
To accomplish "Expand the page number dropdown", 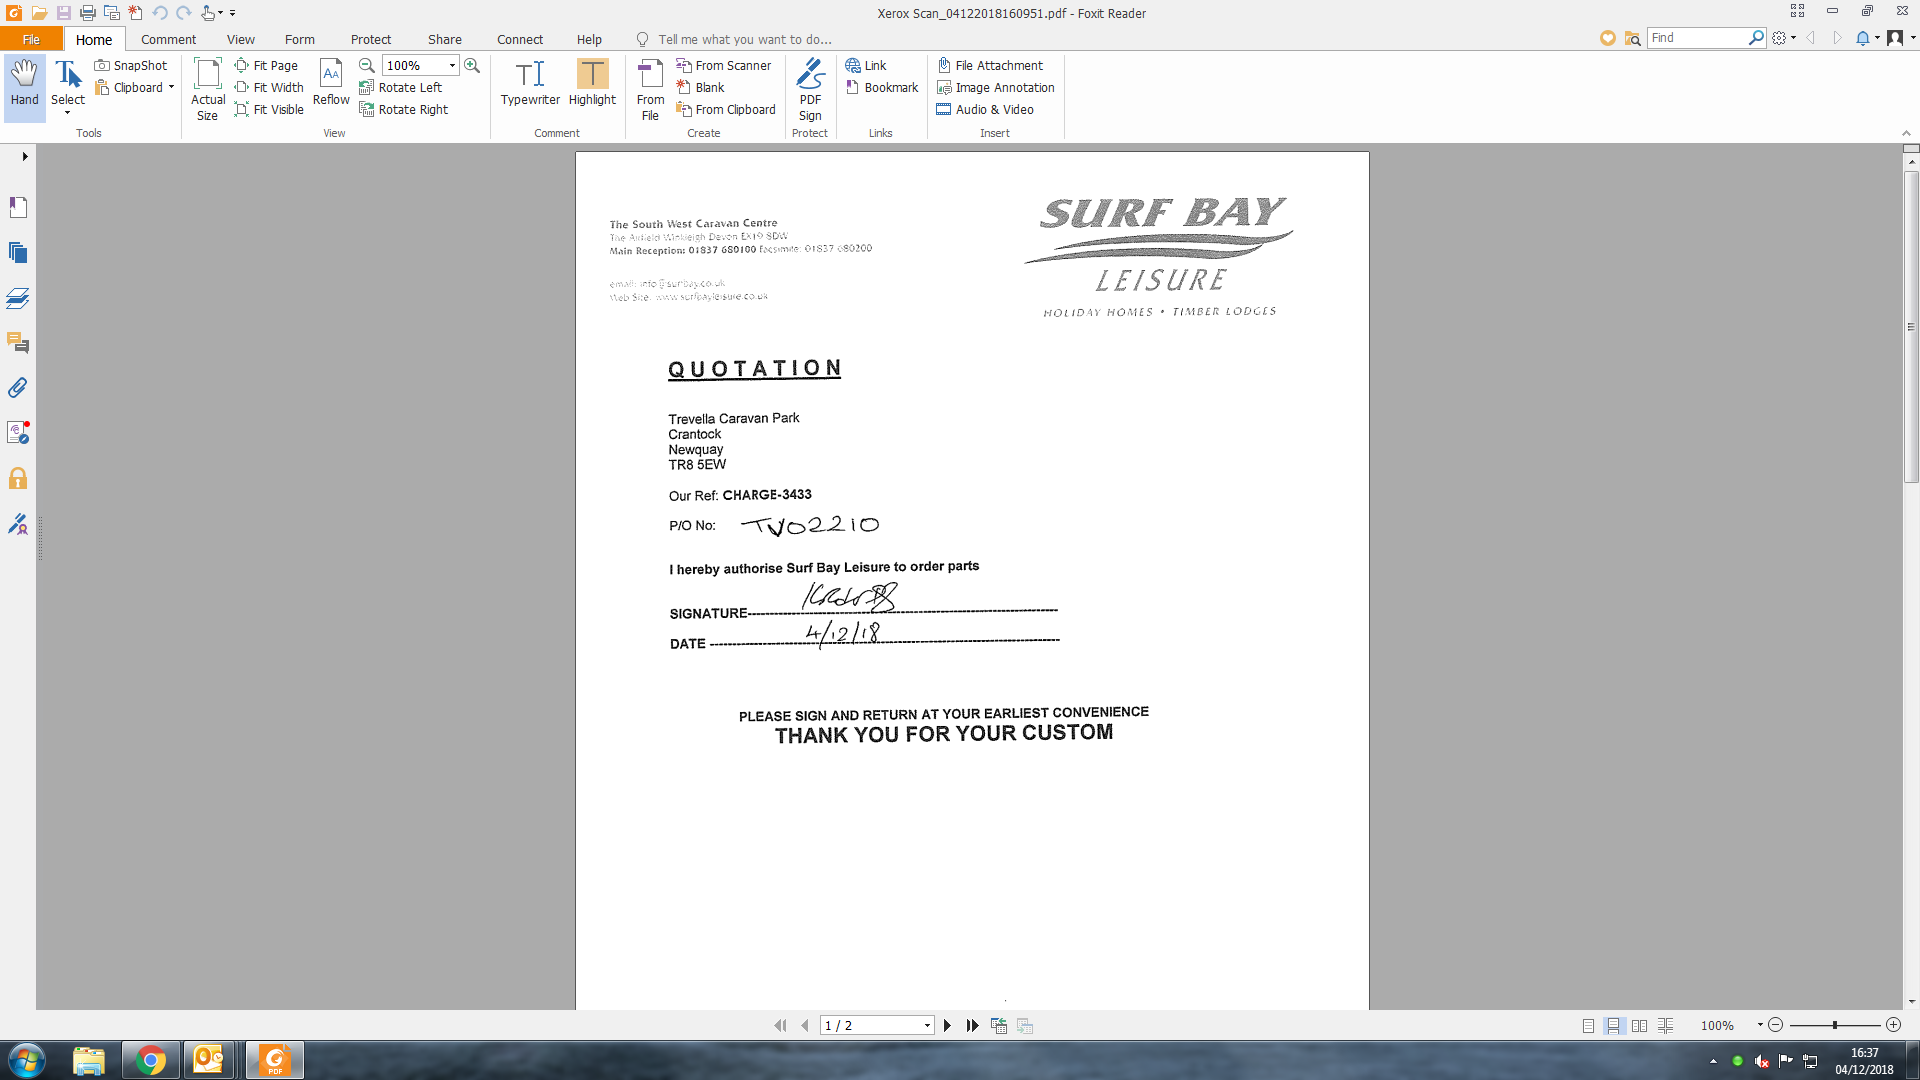I will tap(927, 1026).
